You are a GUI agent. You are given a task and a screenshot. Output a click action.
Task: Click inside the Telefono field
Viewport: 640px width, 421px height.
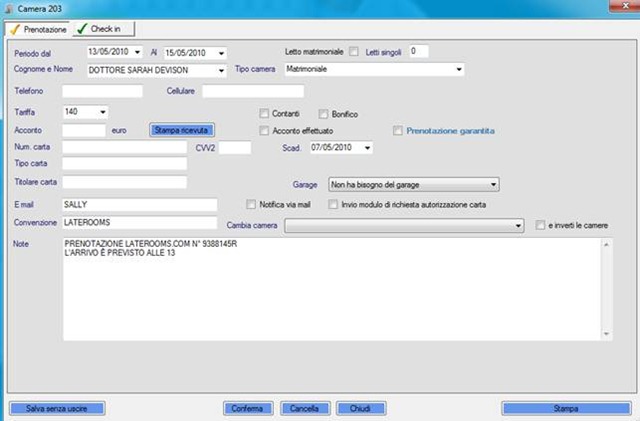(102, 91)
